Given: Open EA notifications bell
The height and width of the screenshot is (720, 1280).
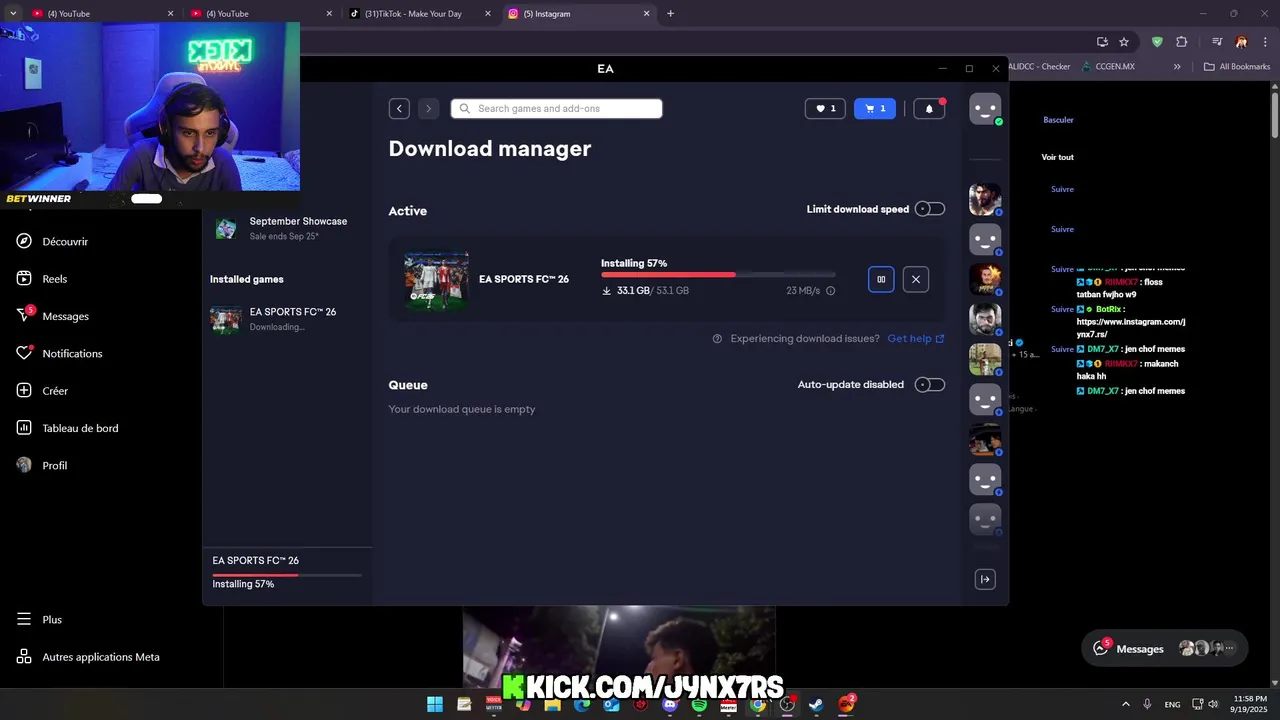Looking at the screenshot, I should point(929,108).
